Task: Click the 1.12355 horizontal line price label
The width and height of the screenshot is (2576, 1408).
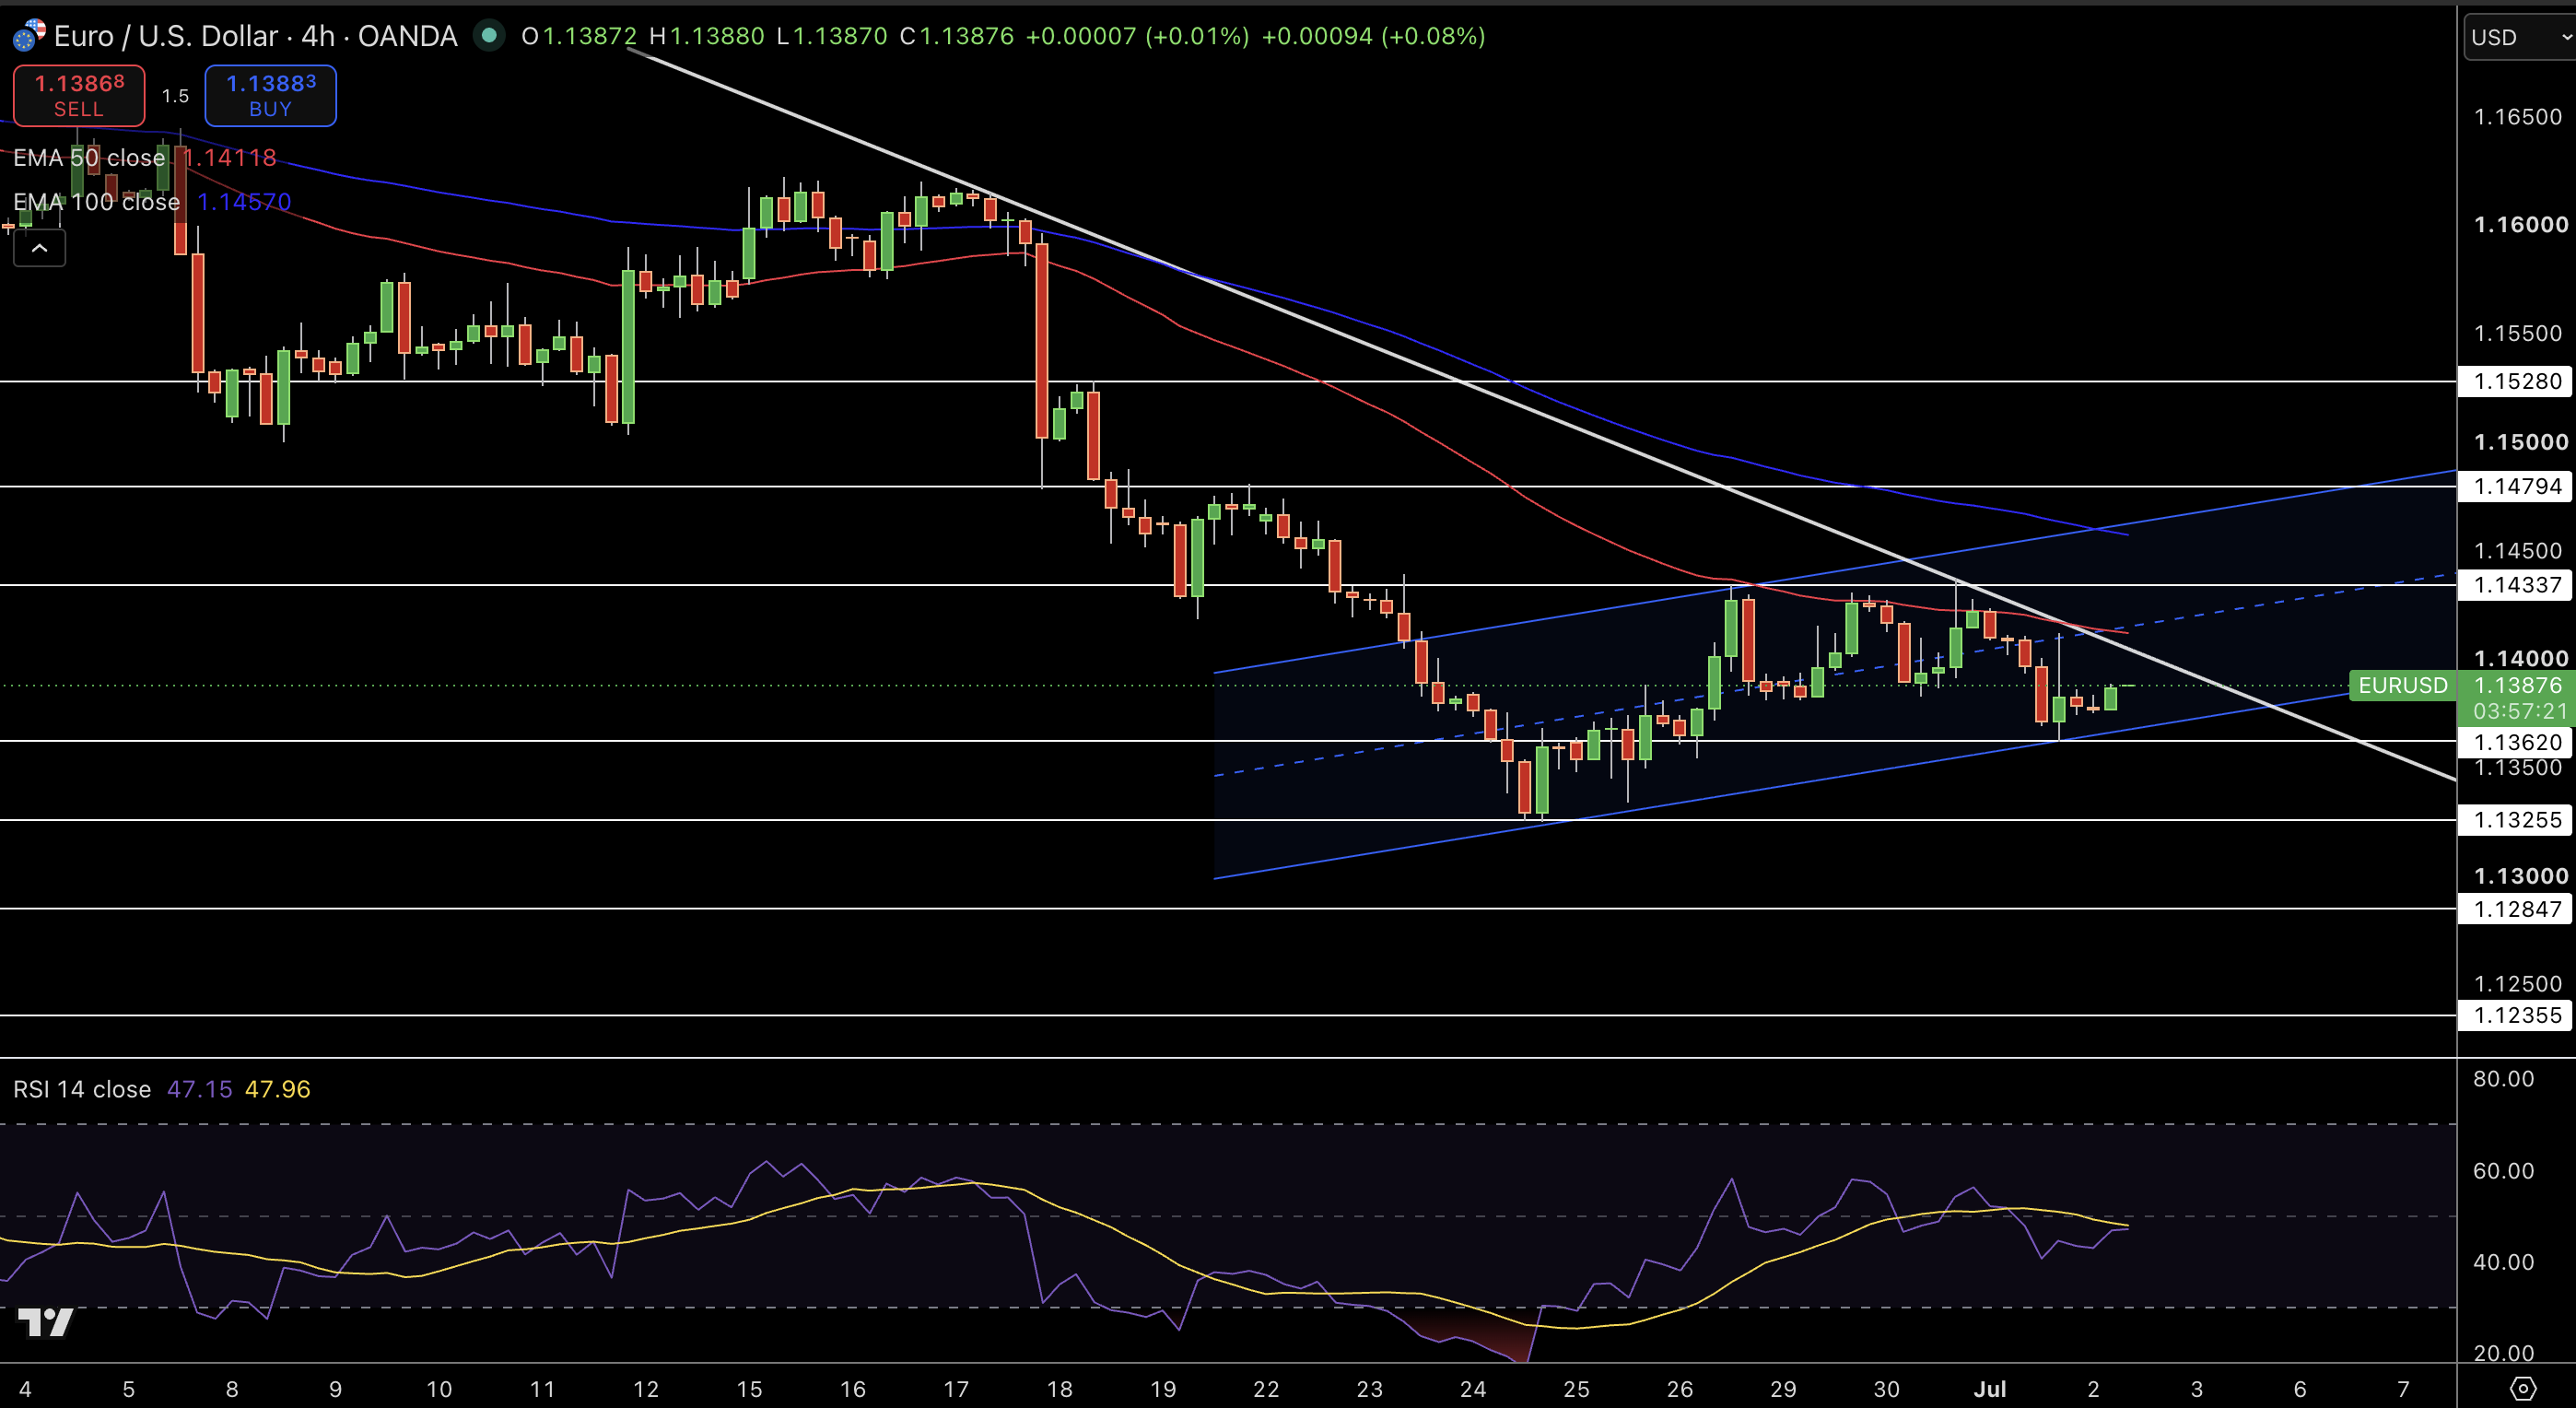Action: 2516,1015
